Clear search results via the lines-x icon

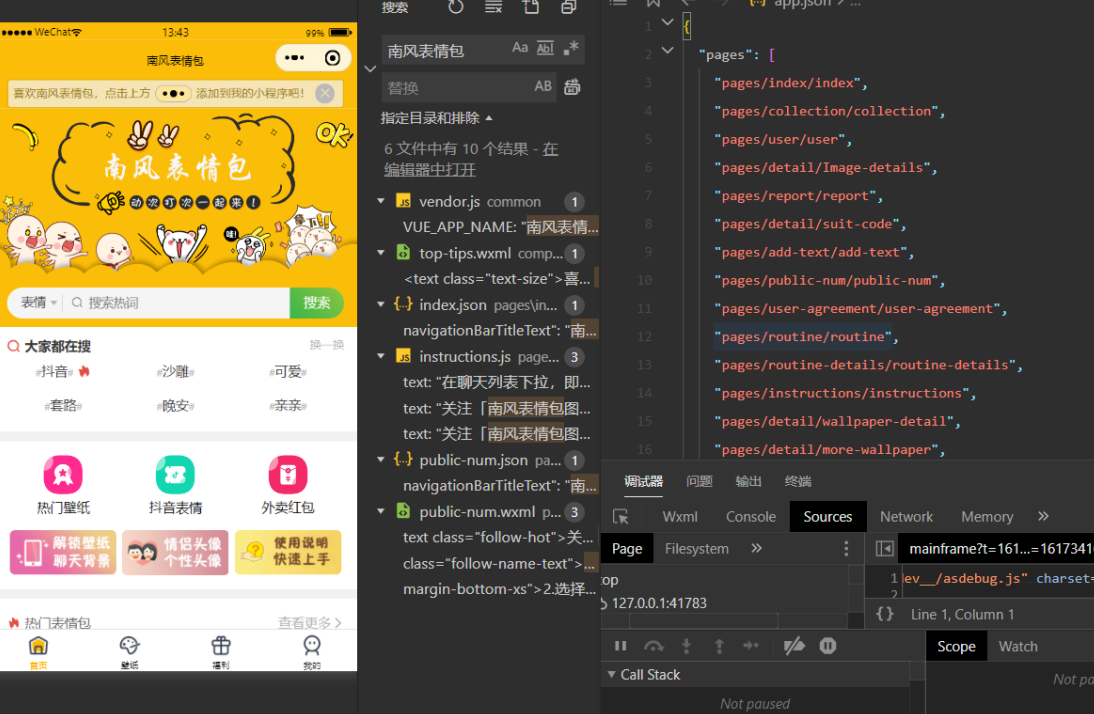point(493,7)
